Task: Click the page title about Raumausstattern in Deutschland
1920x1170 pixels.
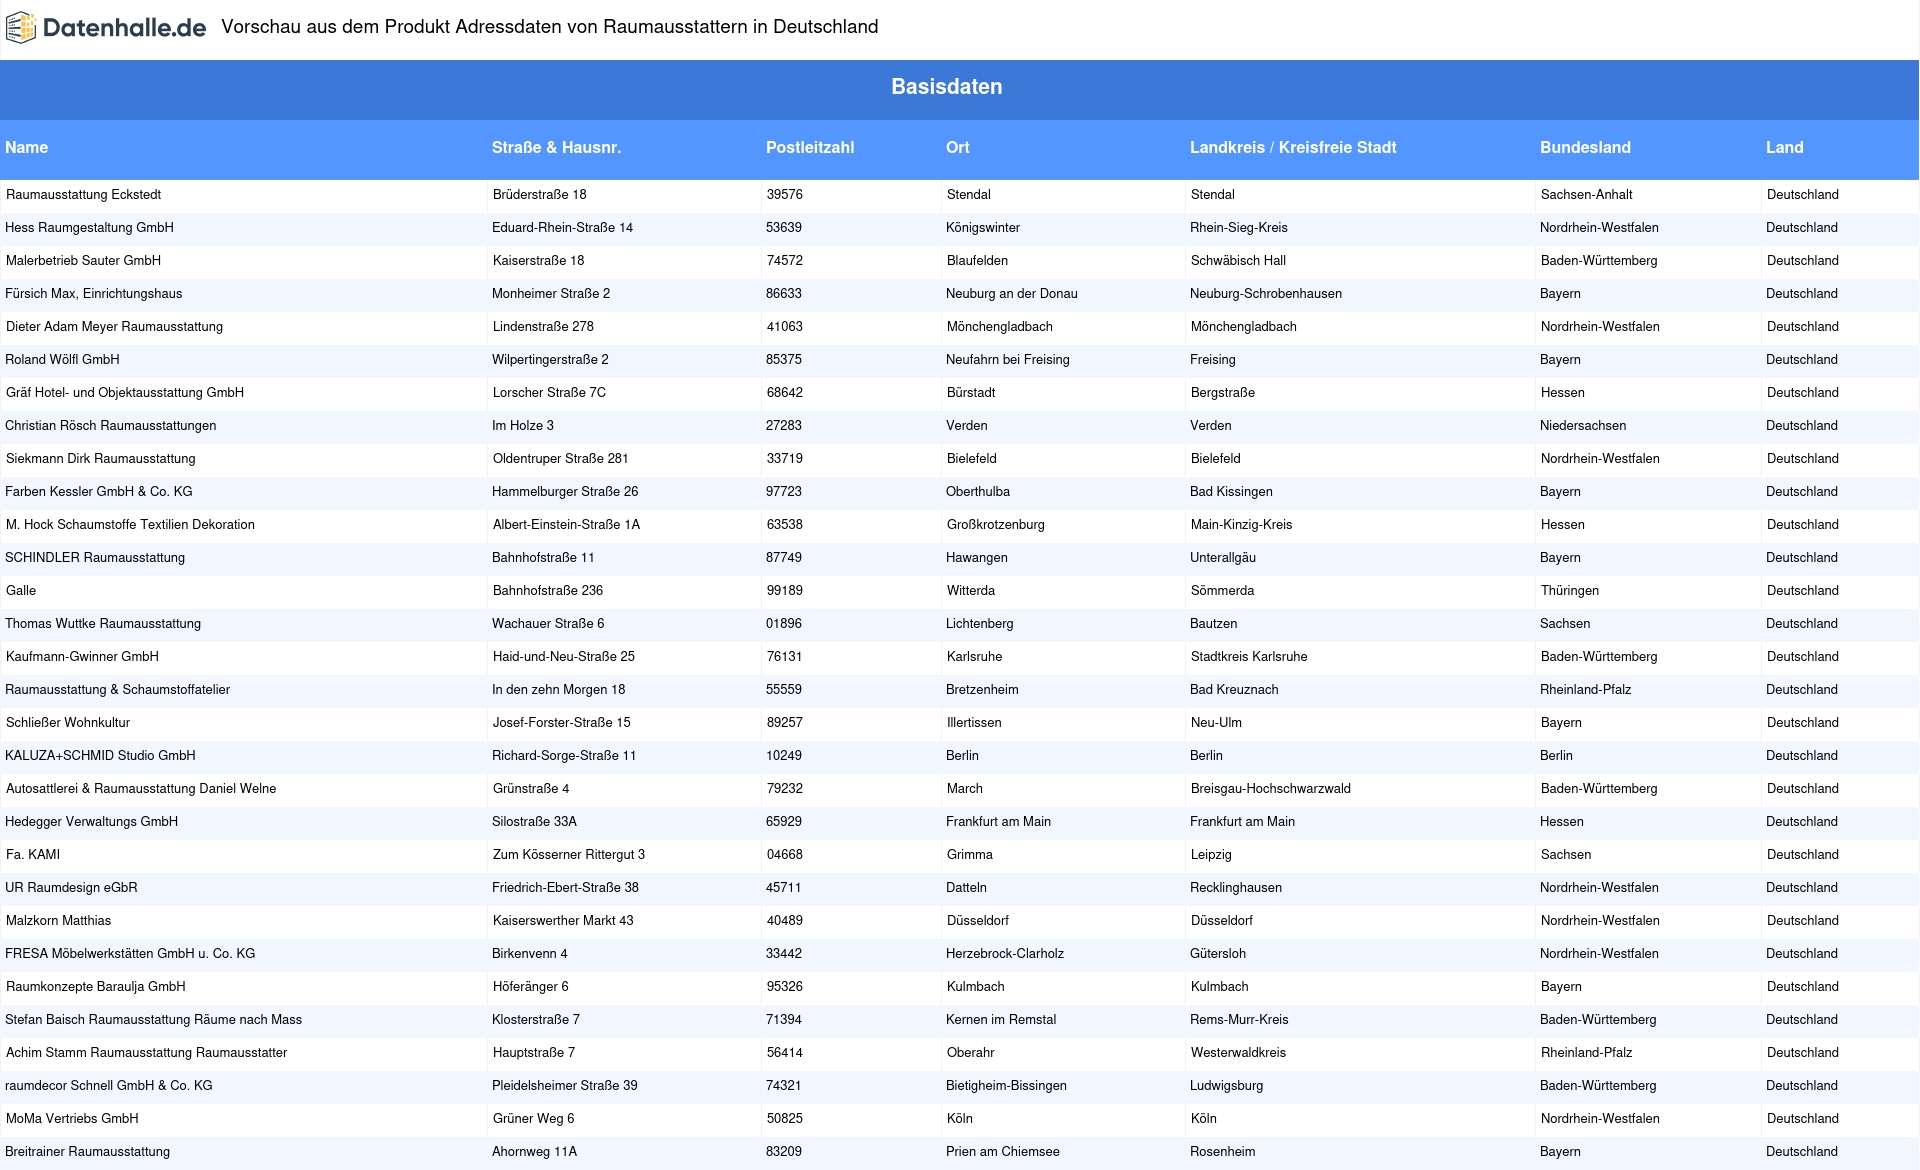Action: [550, 27]
